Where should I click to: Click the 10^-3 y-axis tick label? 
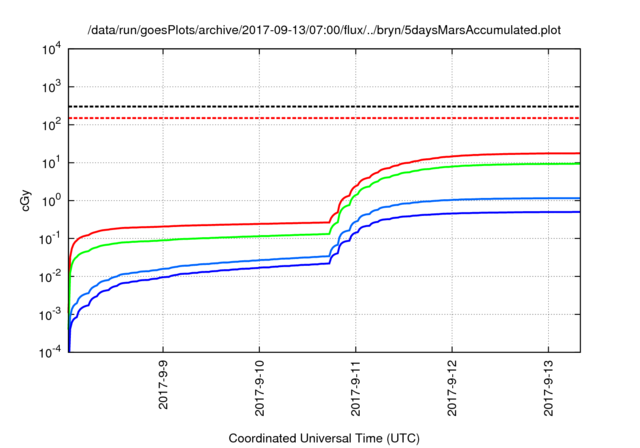point(51,315)
